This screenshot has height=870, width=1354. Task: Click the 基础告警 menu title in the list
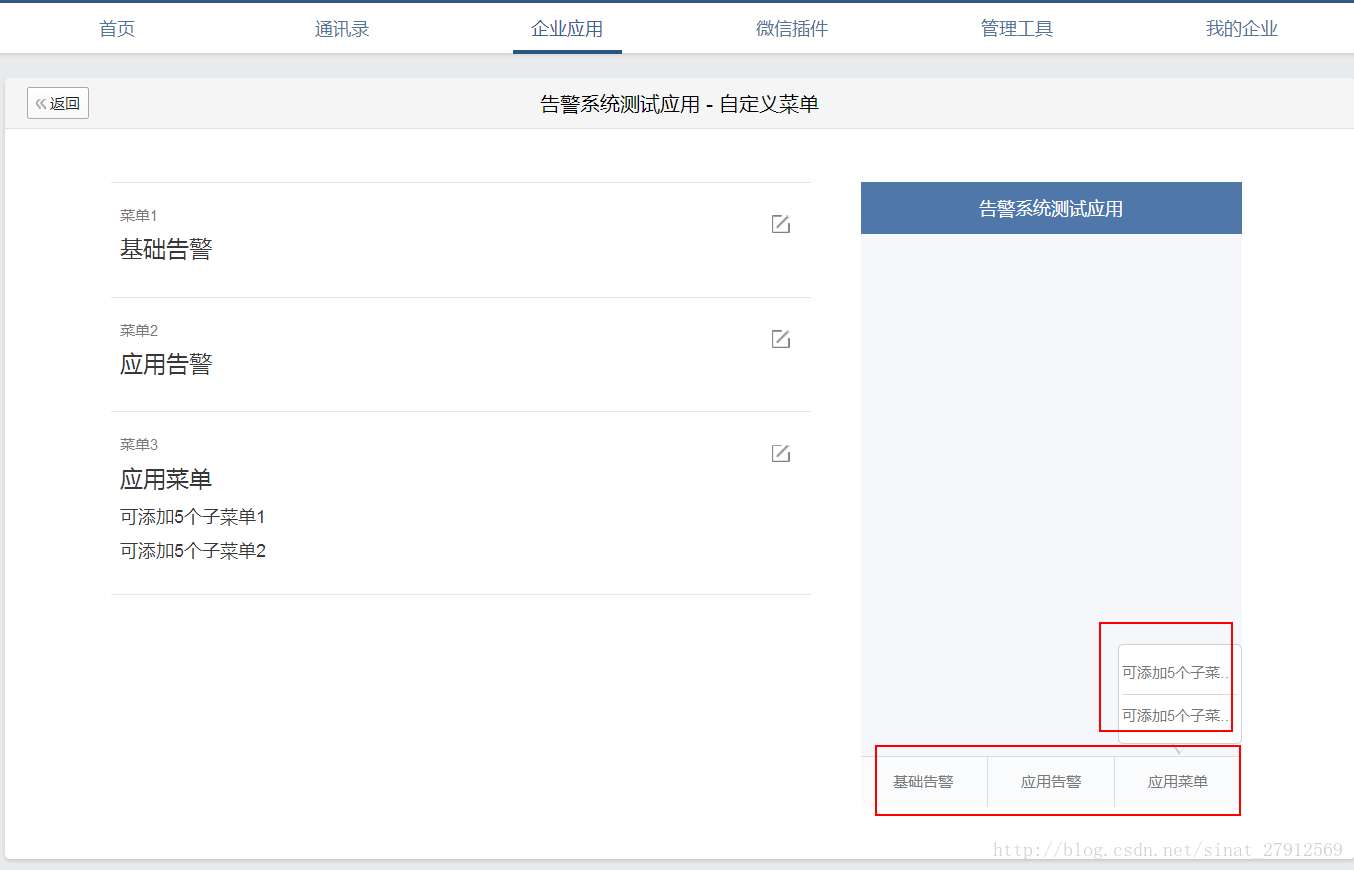click(166, 249)
